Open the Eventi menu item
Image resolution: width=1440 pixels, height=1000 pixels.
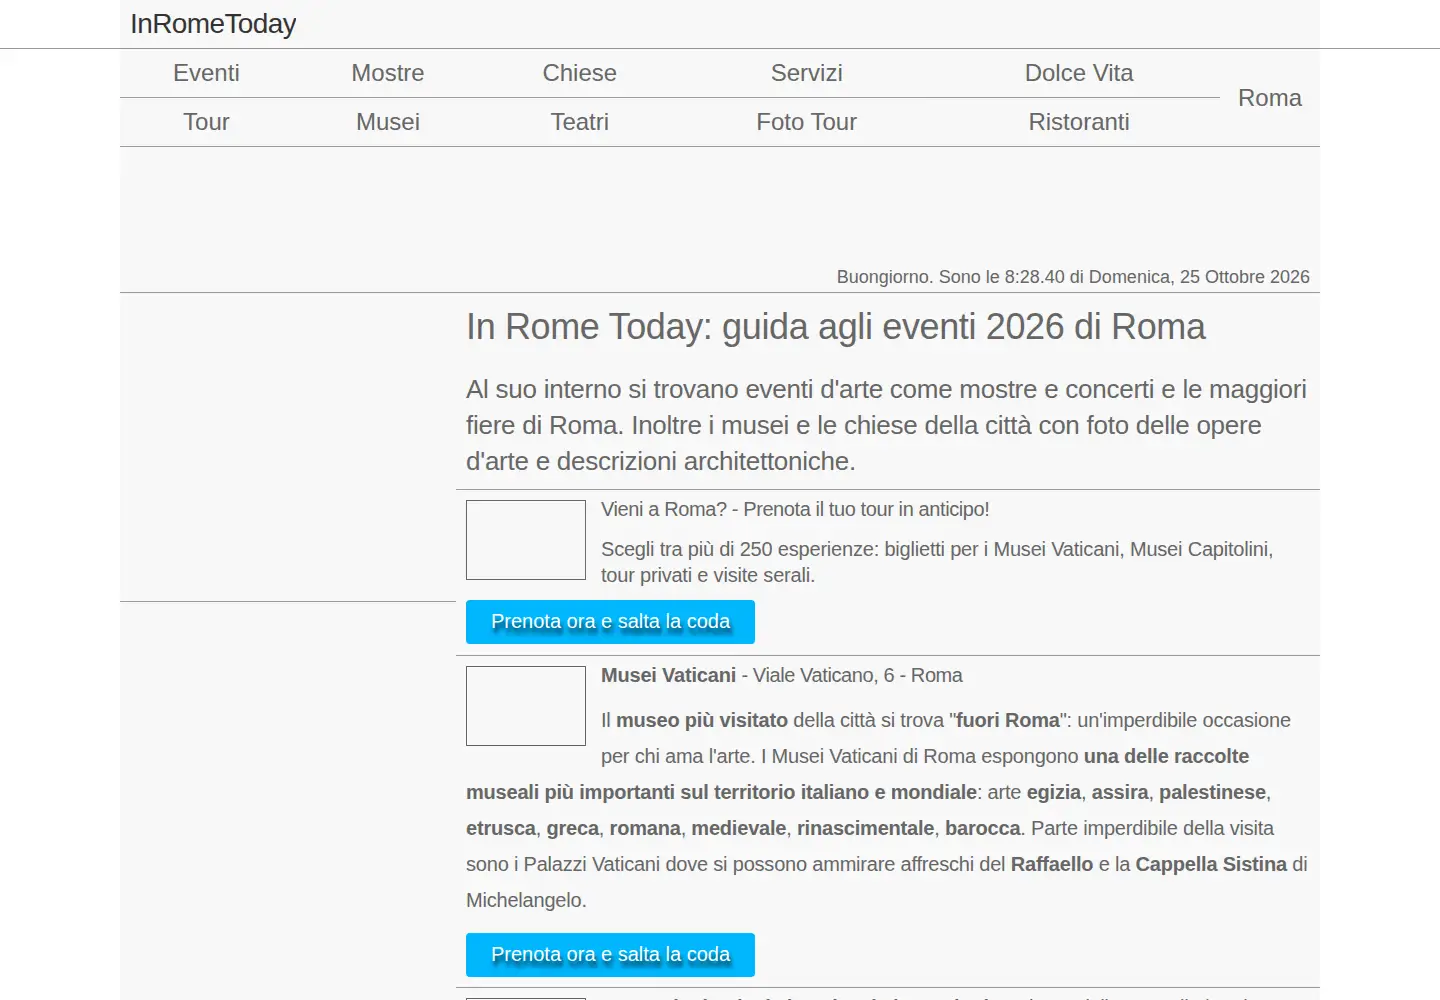tap(206, 73)
